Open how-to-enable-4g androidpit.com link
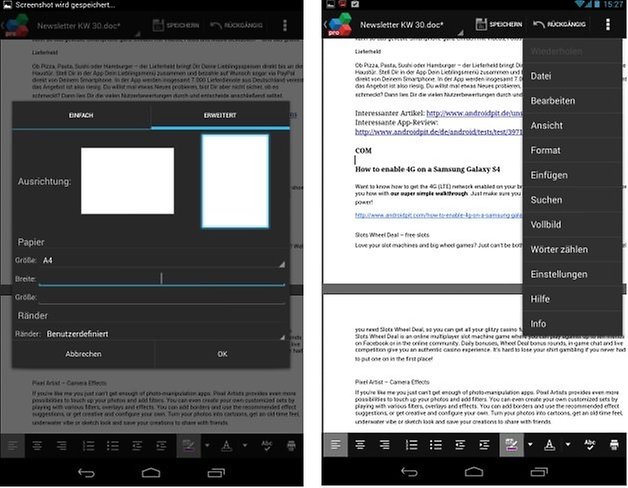Screen dimensions: 628x488 click(x=439, y=215)
